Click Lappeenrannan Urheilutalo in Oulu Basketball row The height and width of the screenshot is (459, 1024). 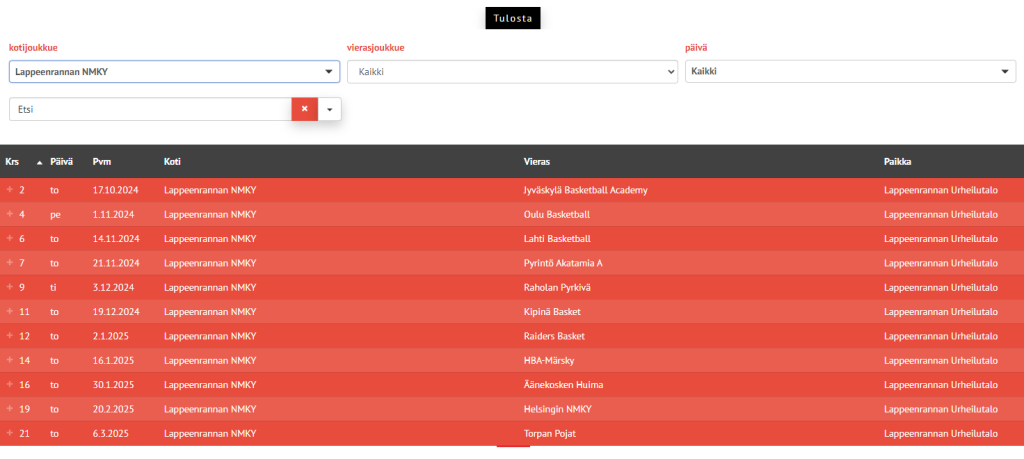[940, 214]
